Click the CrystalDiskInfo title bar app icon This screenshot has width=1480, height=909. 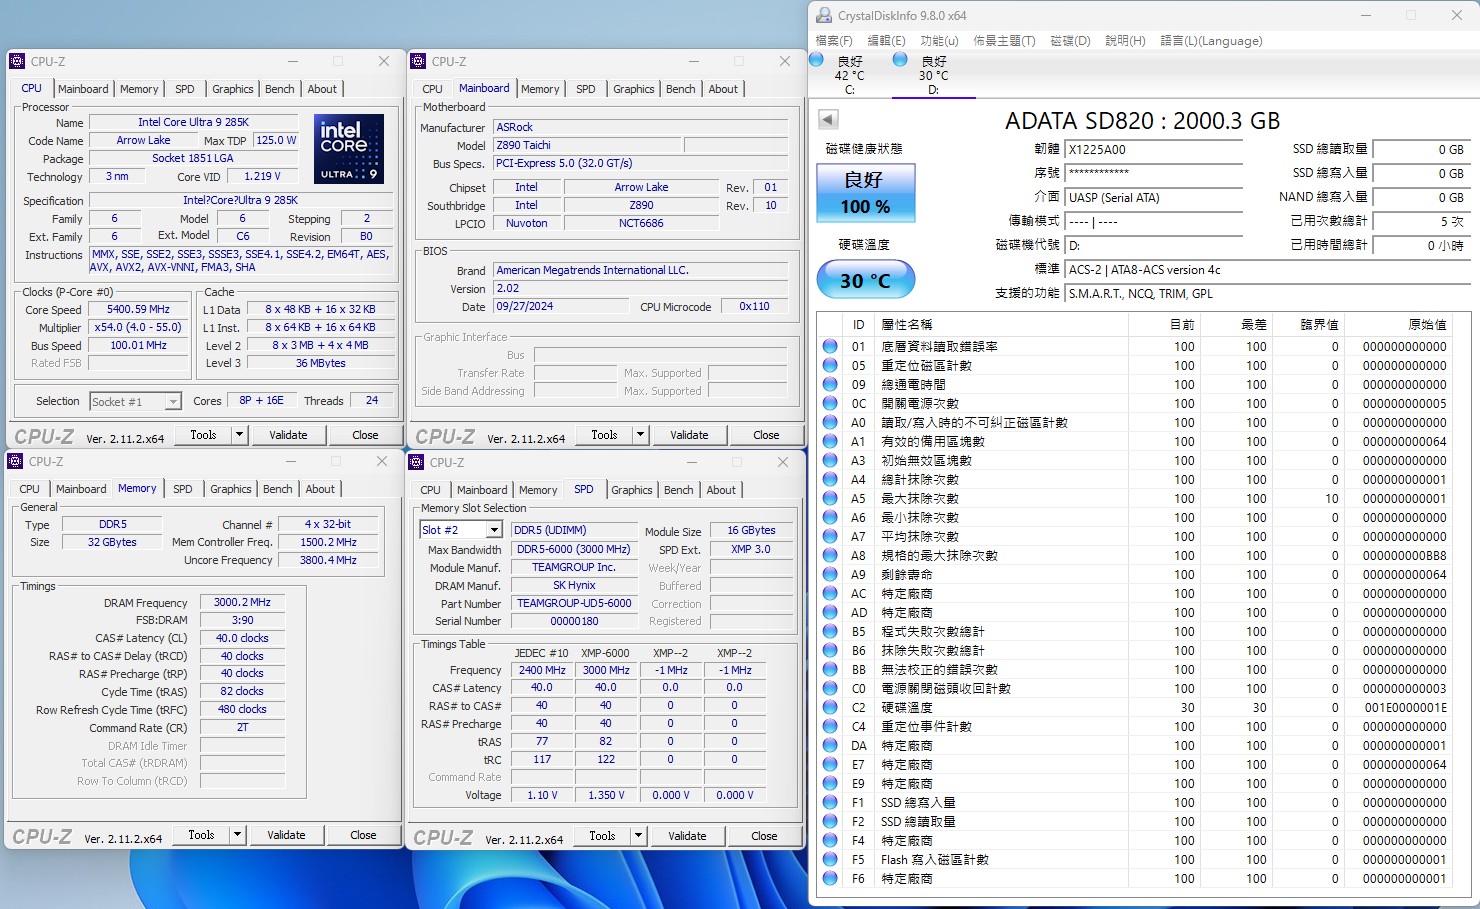click(824, 15)
